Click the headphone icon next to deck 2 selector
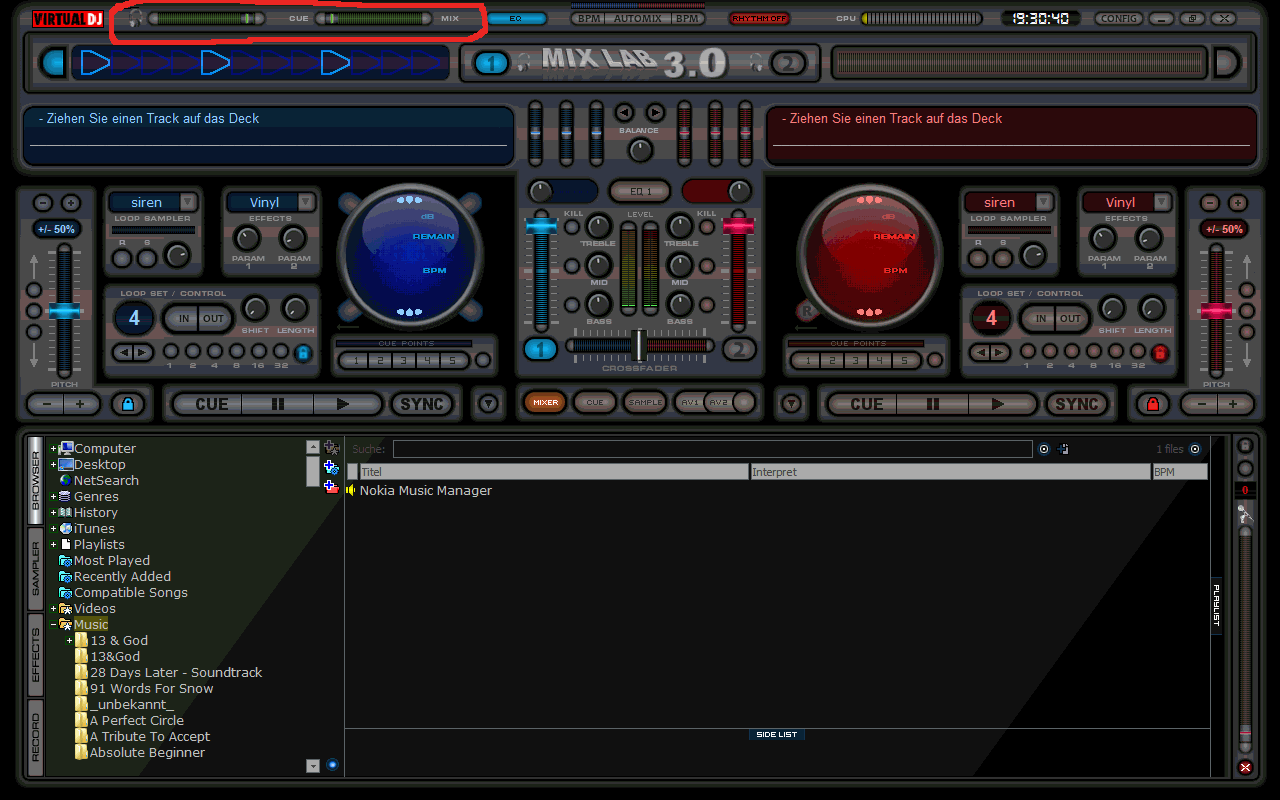The image size is (1280, 800). click(757, 63)
